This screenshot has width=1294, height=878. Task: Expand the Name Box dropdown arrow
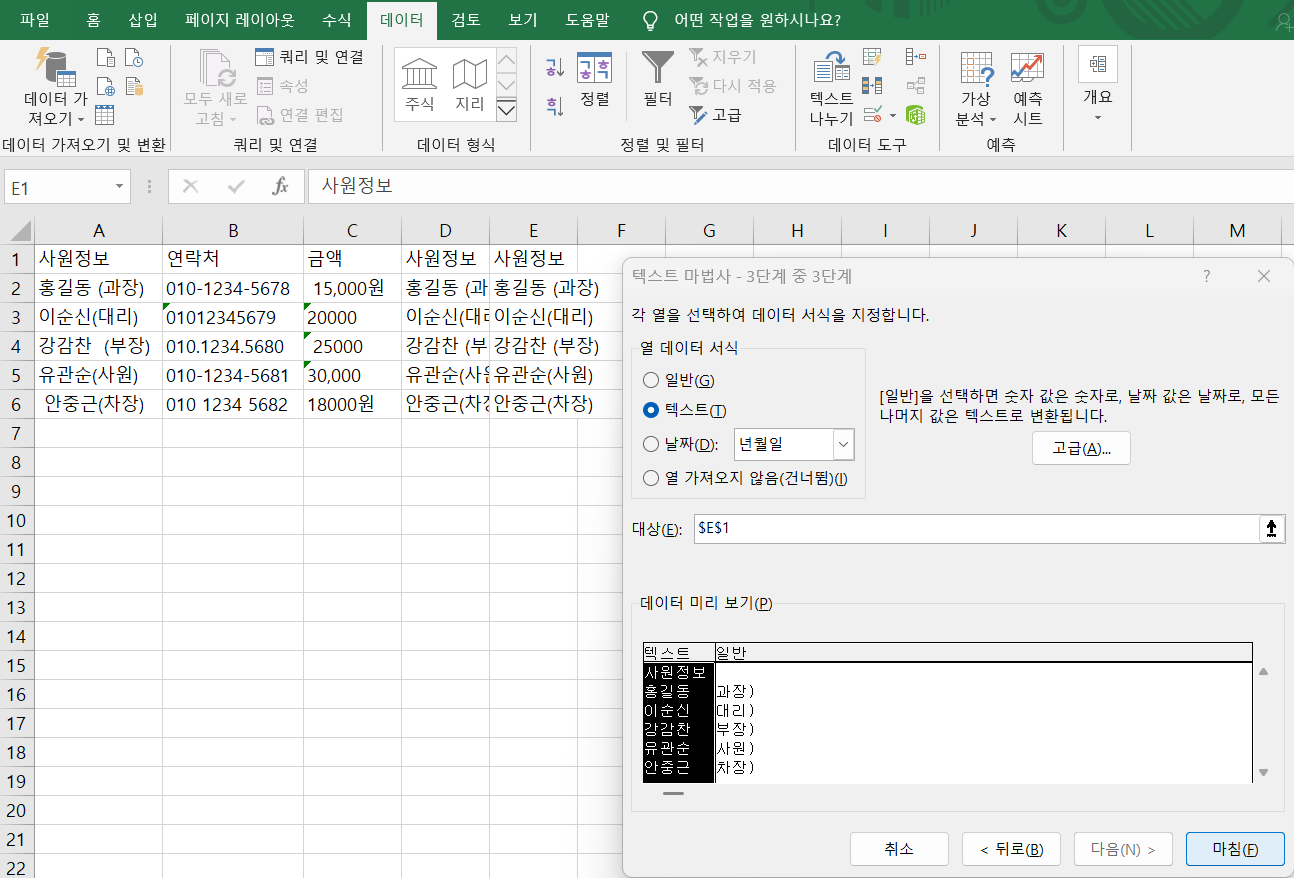pyautogui.click(x=120, y=187)
